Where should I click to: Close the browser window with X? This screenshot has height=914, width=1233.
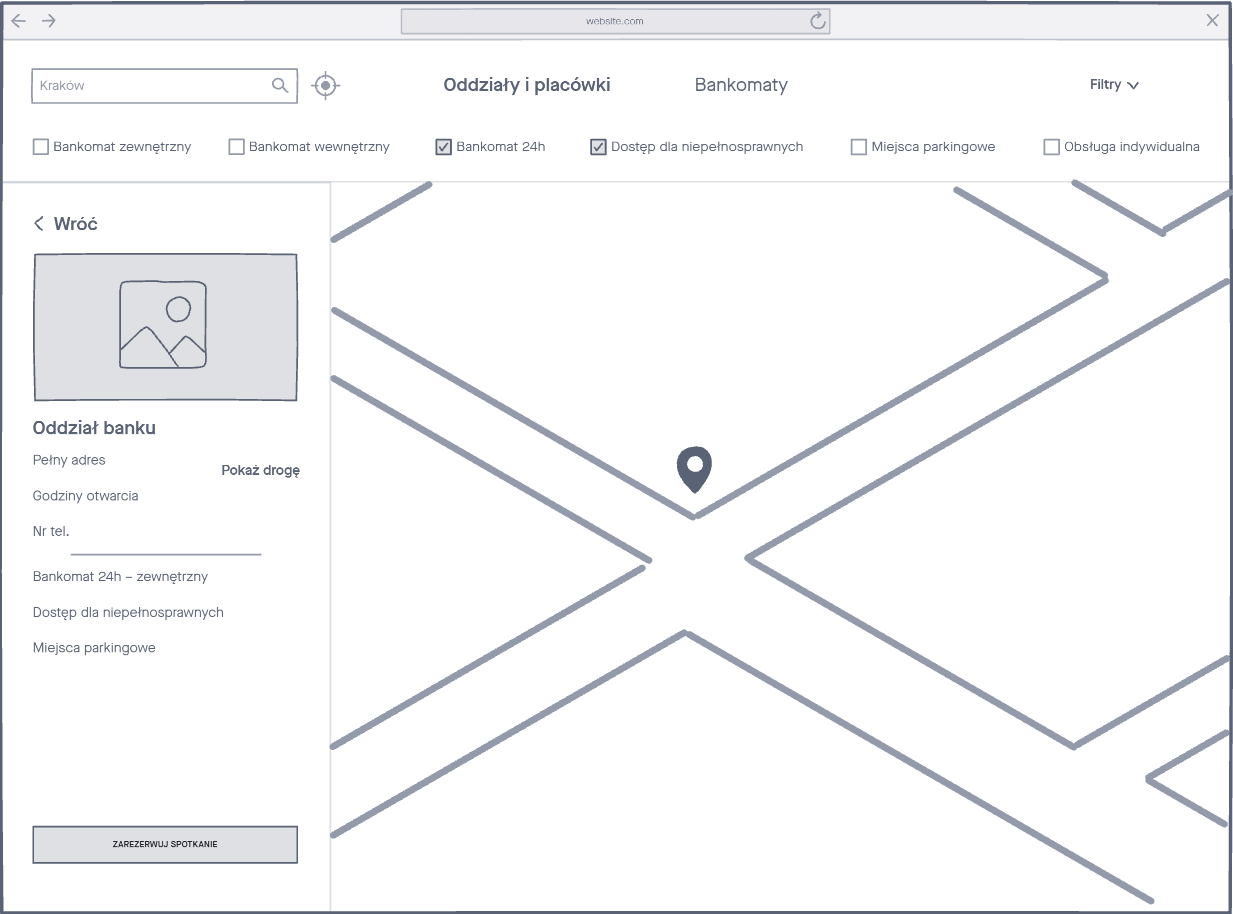(x=1212, y=21)
